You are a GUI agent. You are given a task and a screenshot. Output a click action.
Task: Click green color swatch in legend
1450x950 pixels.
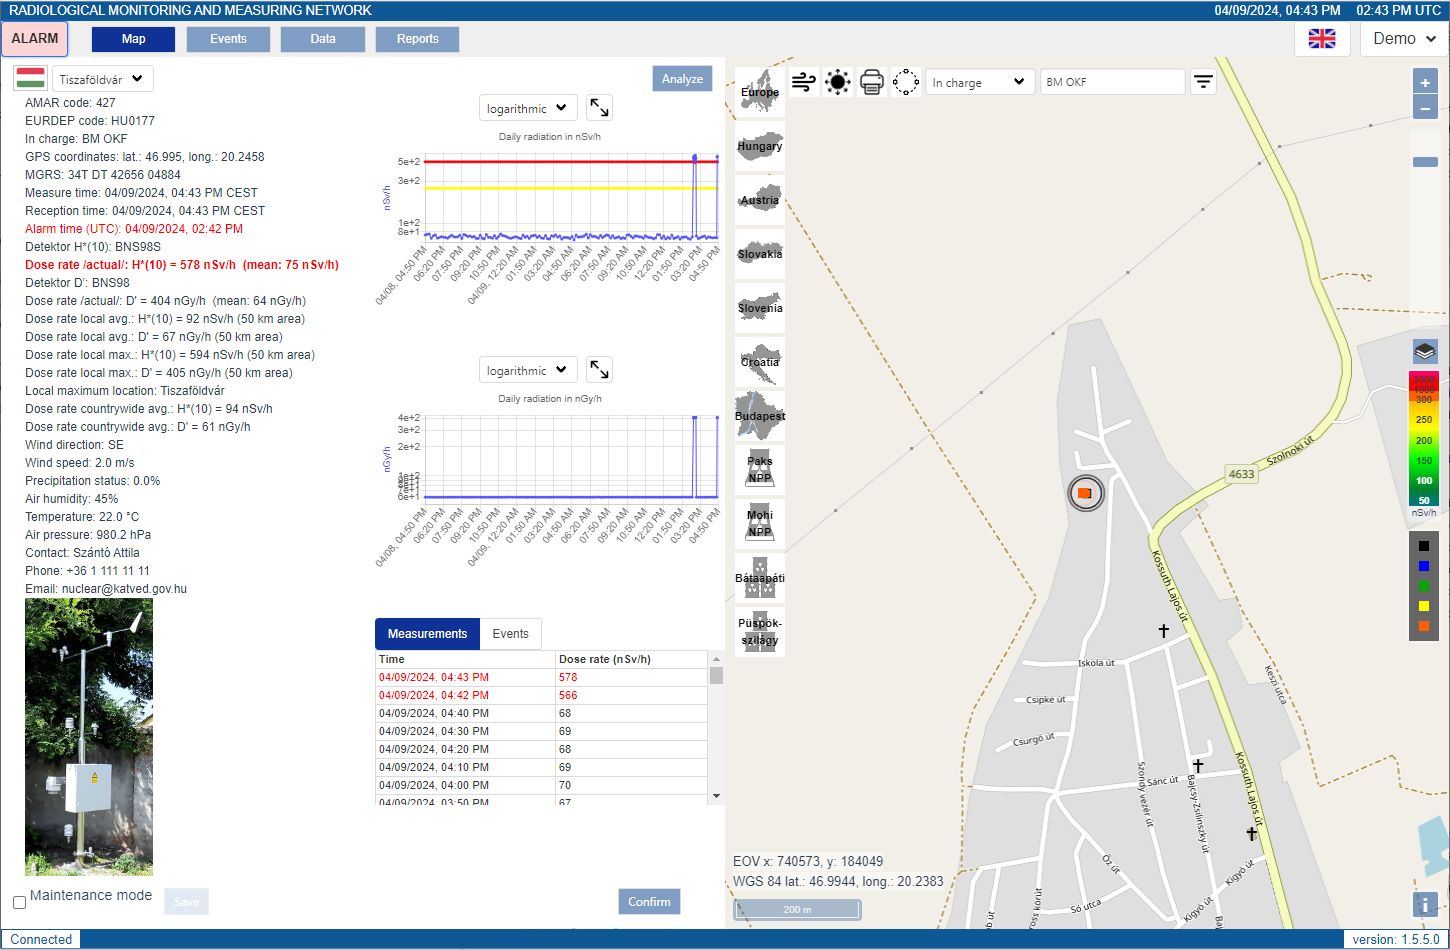1424,586
